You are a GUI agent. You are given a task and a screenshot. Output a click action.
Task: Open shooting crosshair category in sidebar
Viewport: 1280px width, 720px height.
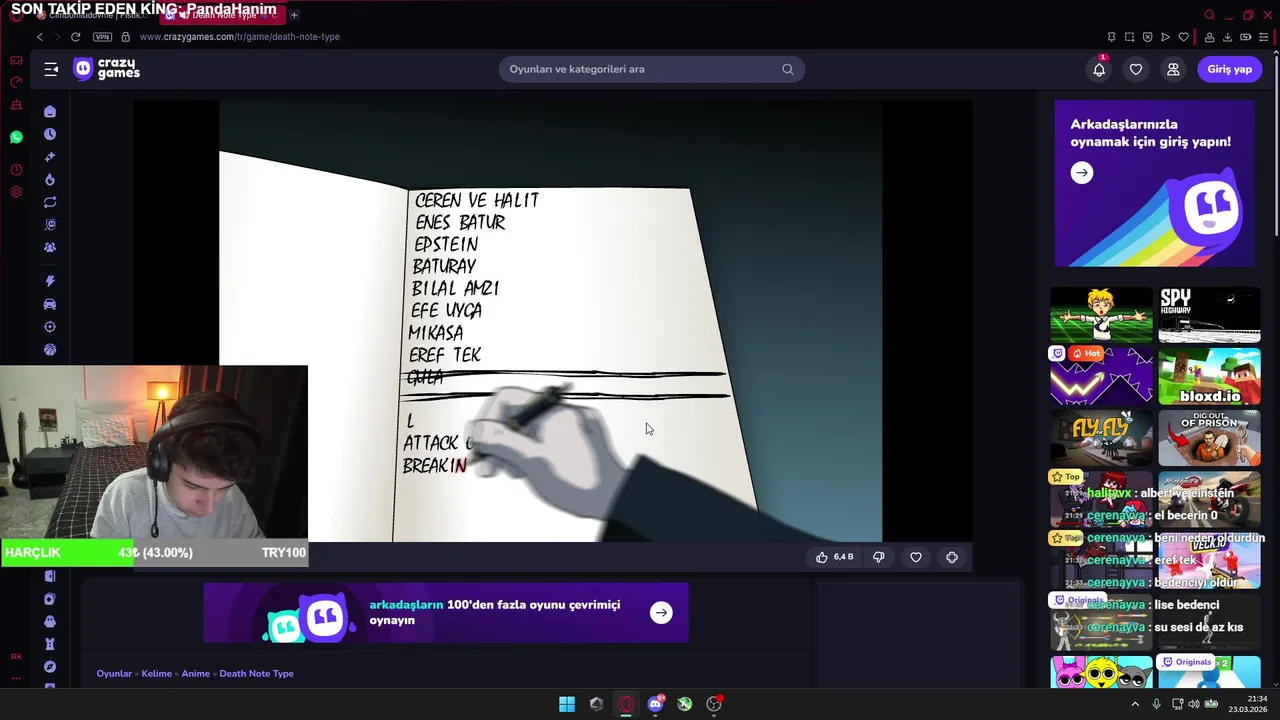(x=50, y=327)
